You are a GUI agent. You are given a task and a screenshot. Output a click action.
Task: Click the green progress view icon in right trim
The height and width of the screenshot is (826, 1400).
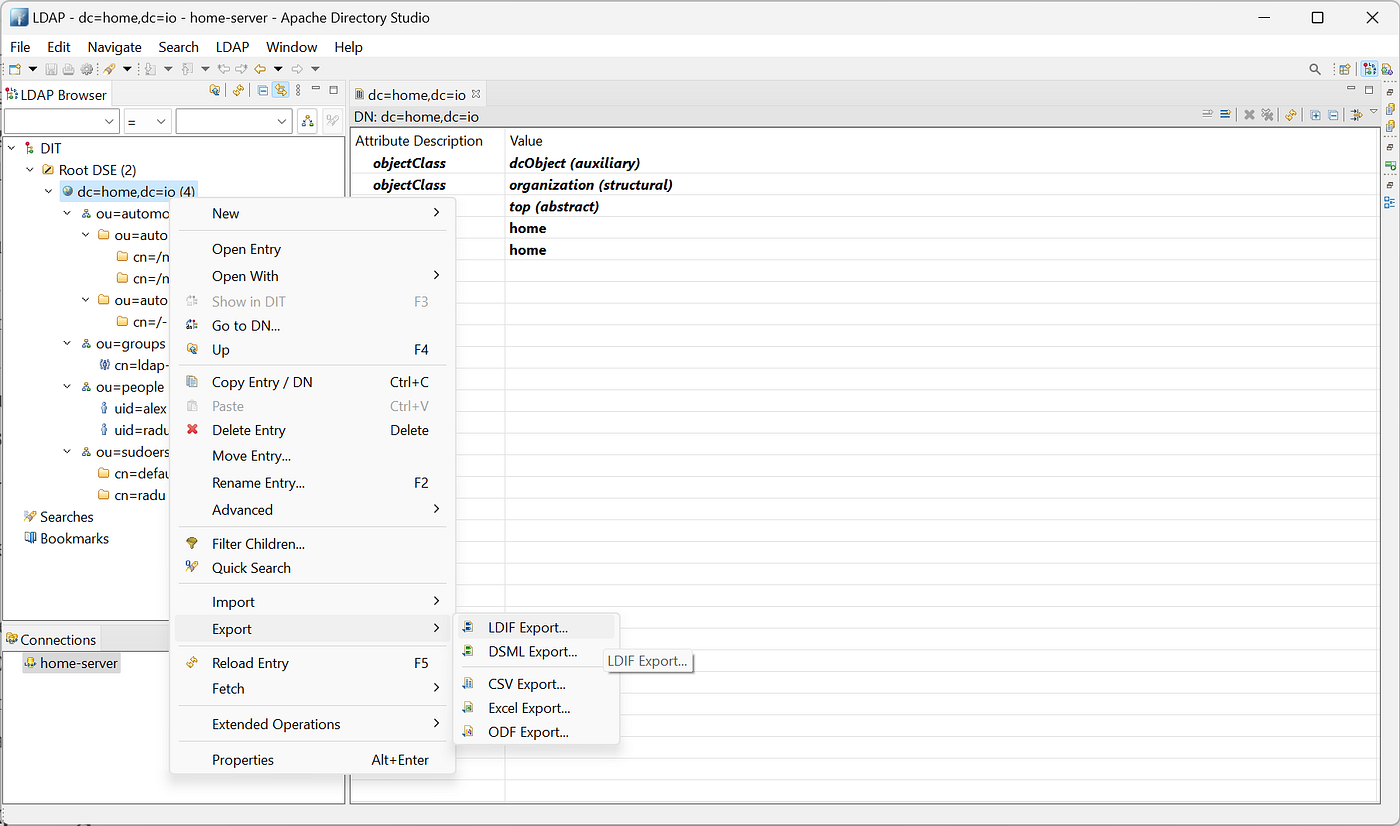click(1390, 165)
